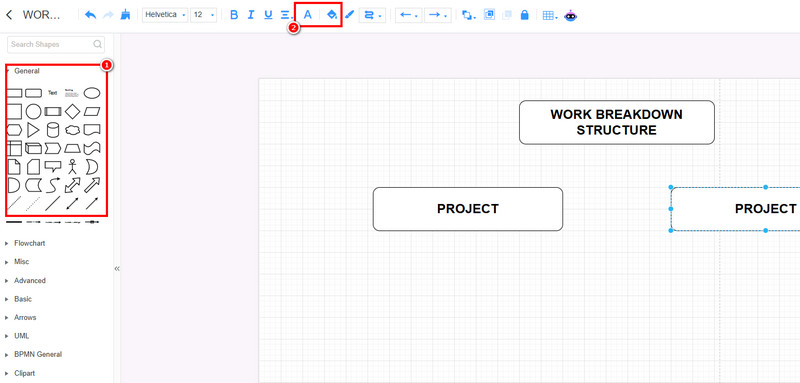Apply underline with U icon
Image resolution: width=800 pixels, height=383 pixels.
(x=268, y=15)
